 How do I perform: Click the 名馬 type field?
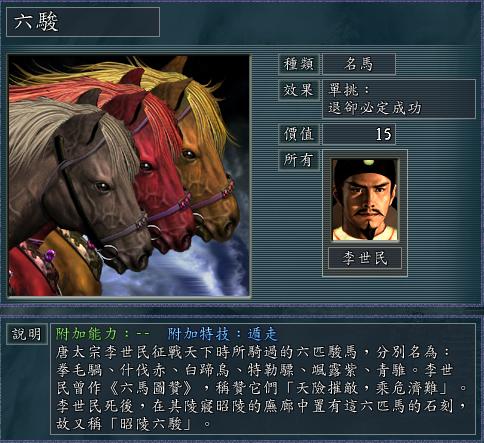[359, 64]
